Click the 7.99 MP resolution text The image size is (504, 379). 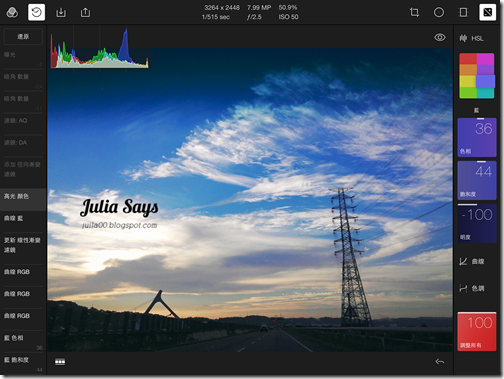259,7
